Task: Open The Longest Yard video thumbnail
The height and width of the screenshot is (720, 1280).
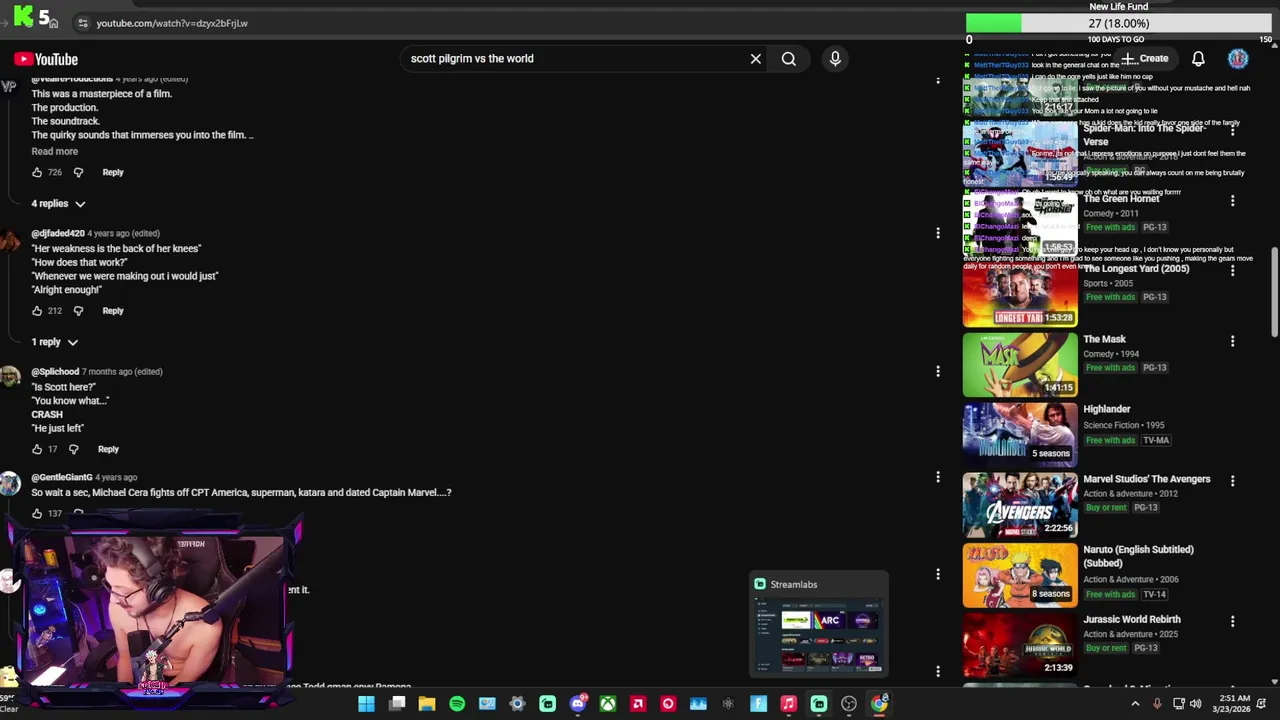Action: (1020, 295)
